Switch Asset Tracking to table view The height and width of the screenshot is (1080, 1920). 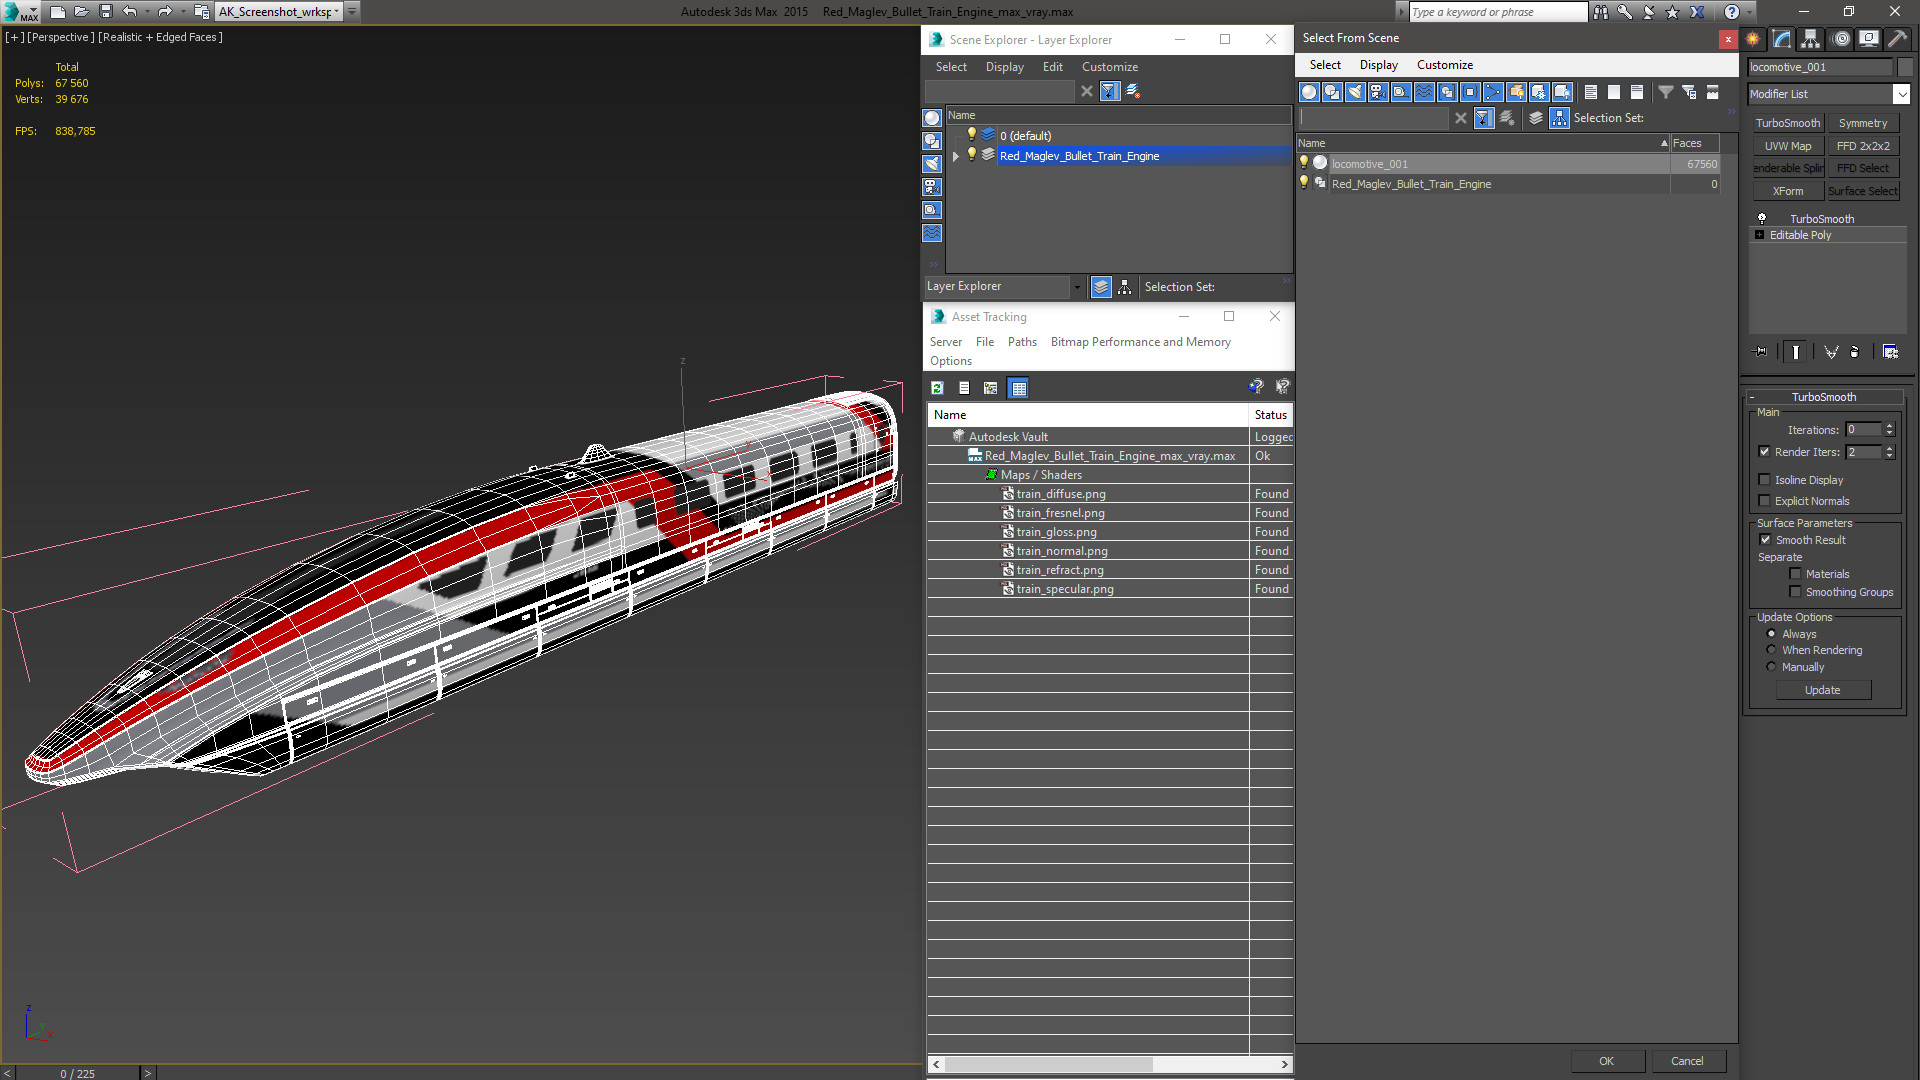(x=1018, y=388)
